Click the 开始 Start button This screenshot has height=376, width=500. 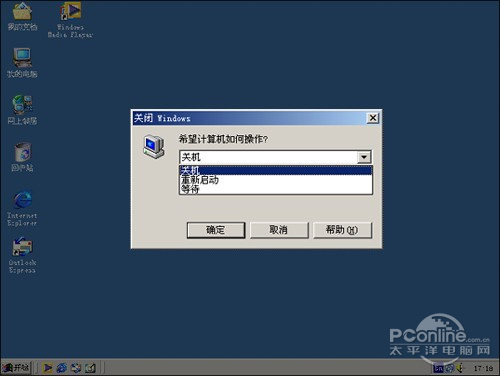16,368
